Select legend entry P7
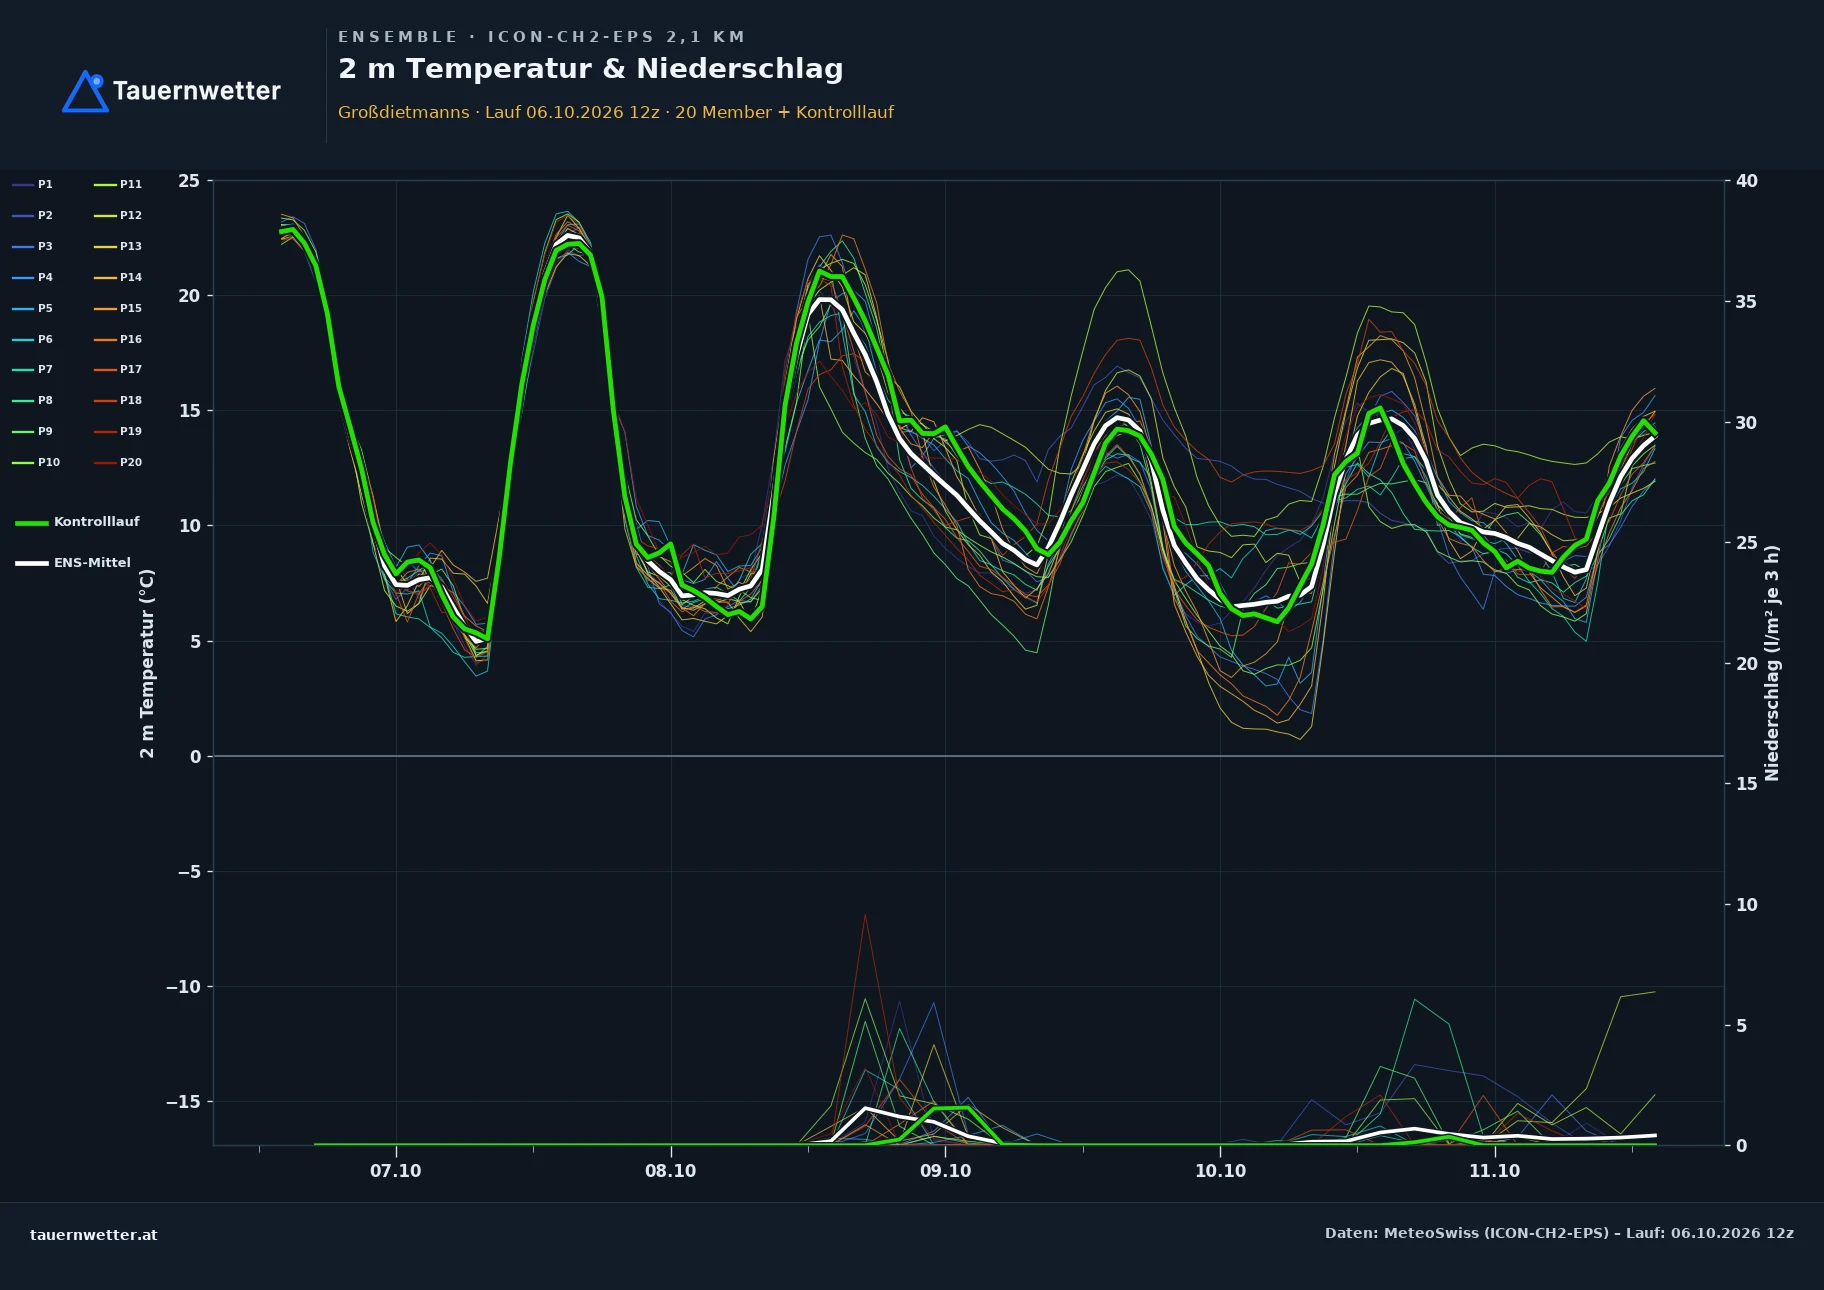Viewport: 1824px width, 1290px height. 32,370
